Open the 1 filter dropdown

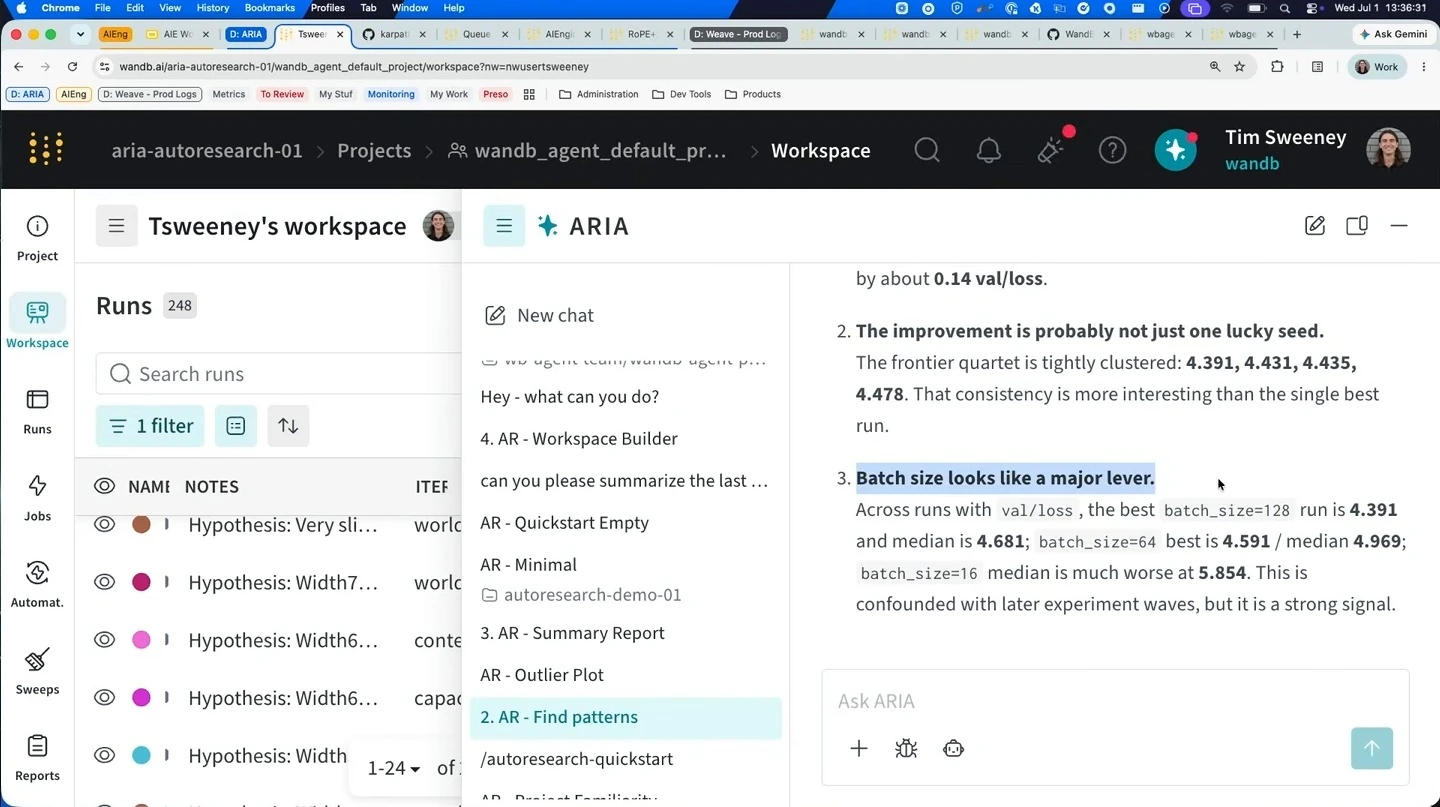click(151, 426)
